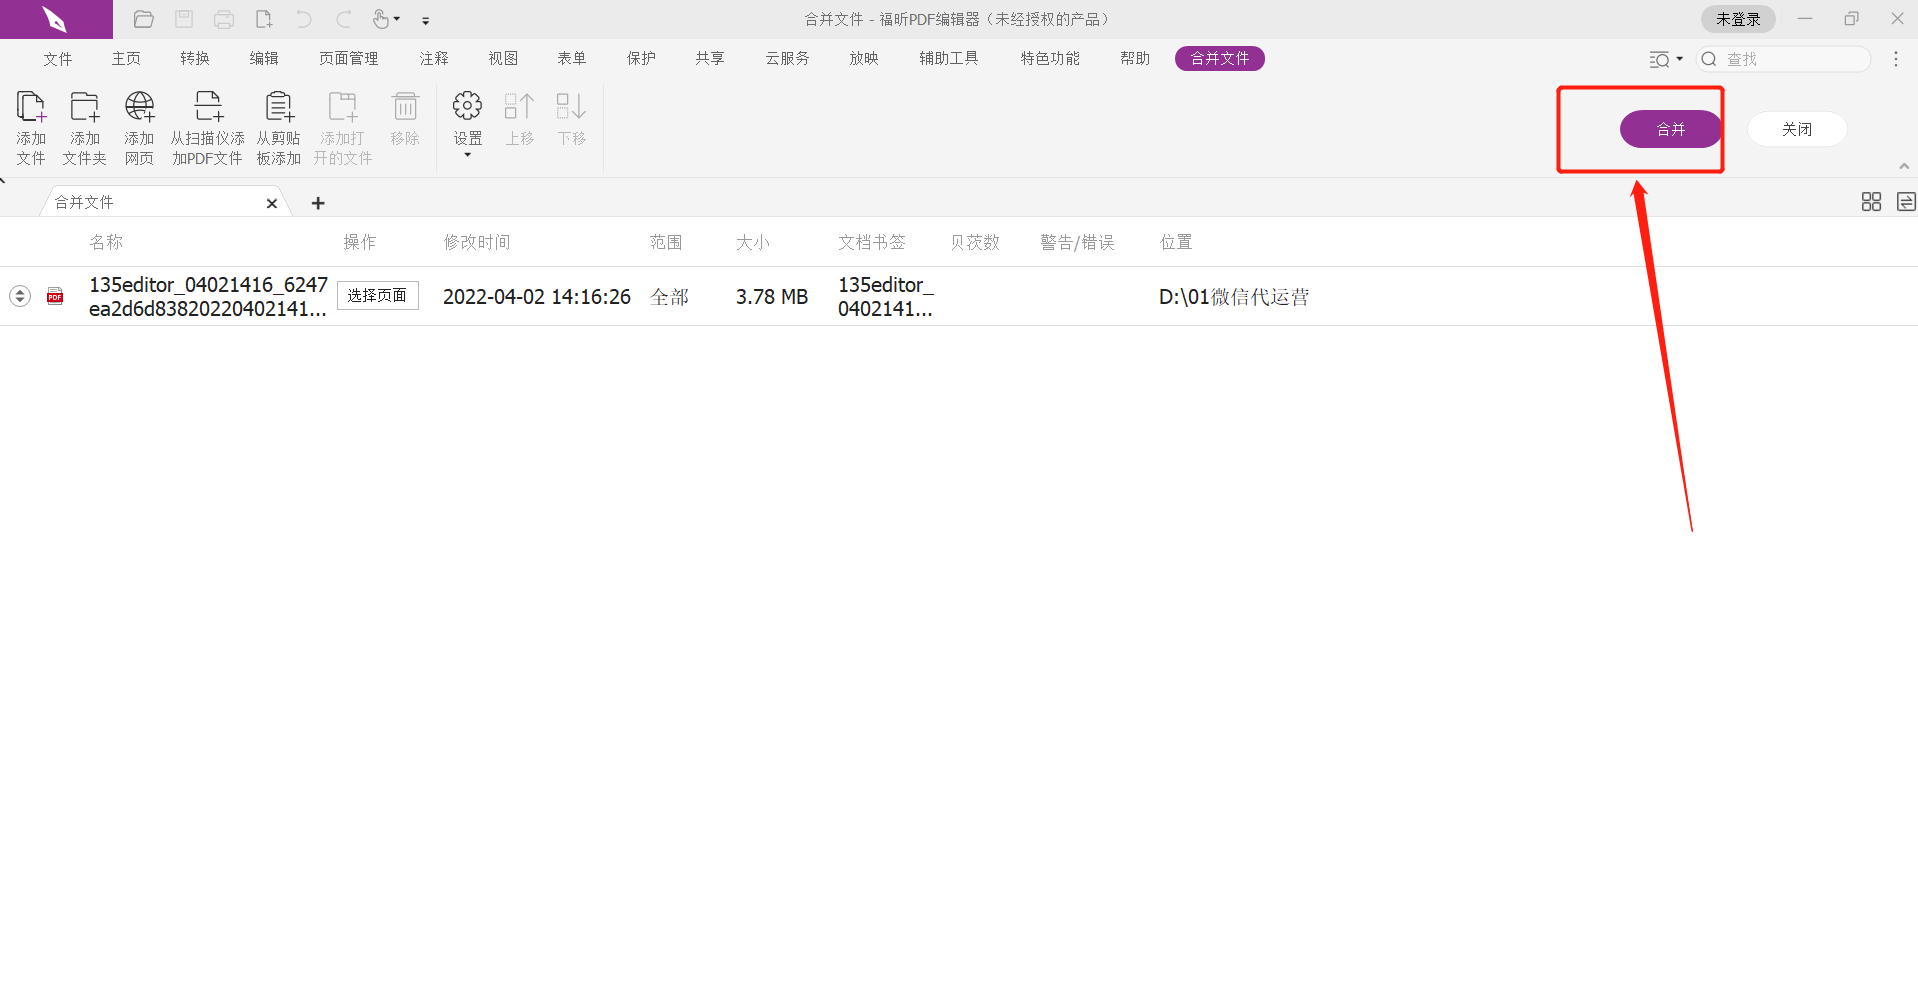Switch to detailed list view

1905,201
